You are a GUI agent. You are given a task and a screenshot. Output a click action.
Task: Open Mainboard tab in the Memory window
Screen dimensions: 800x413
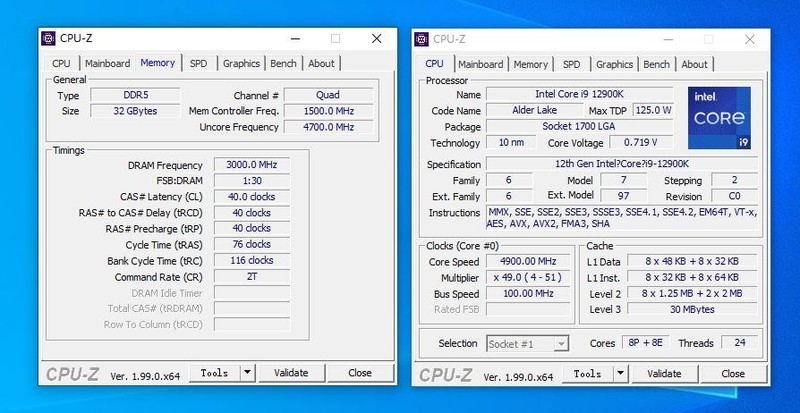(107, 63)
